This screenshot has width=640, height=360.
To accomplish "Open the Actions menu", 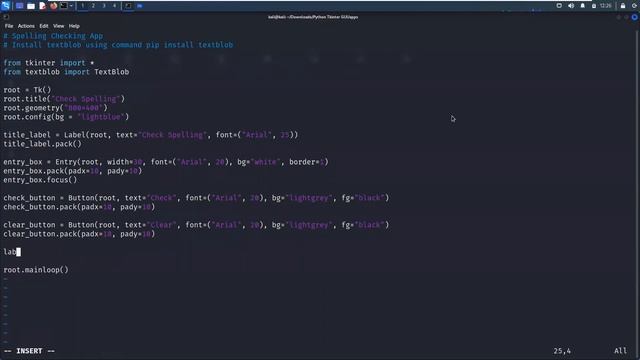I will tap(26, 26).
